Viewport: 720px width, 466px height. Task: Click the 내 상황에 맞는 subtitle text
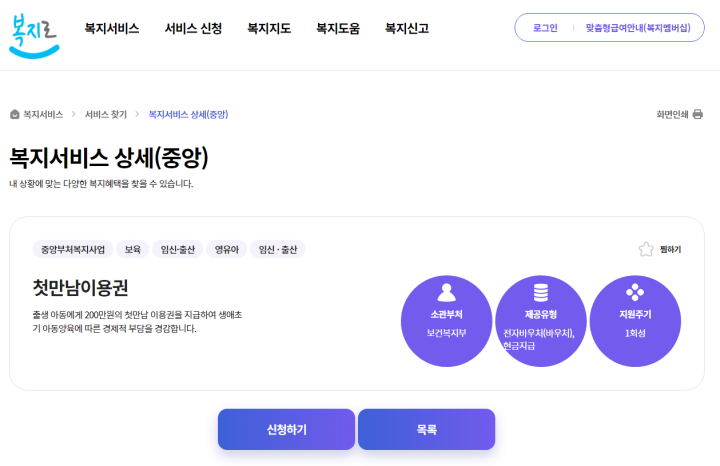(x=101, y=184)
